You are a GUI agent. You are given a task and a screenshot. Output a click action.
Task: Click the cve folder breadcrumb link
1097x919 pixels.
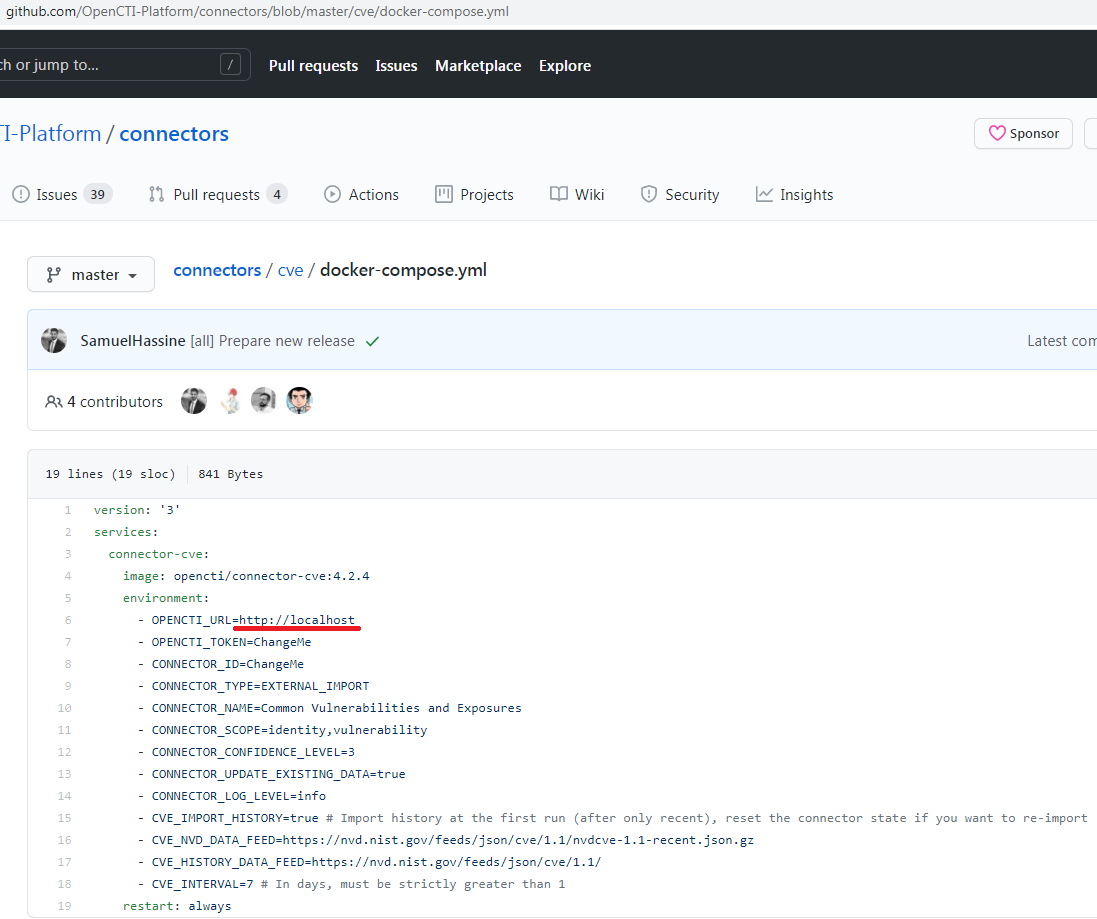coord(290,269)
